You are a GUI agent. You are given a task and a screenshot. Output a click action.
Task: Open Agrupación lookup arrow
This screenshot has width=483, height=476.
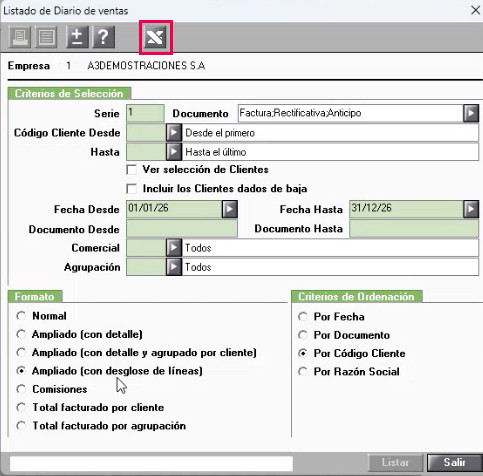(174, 267)
